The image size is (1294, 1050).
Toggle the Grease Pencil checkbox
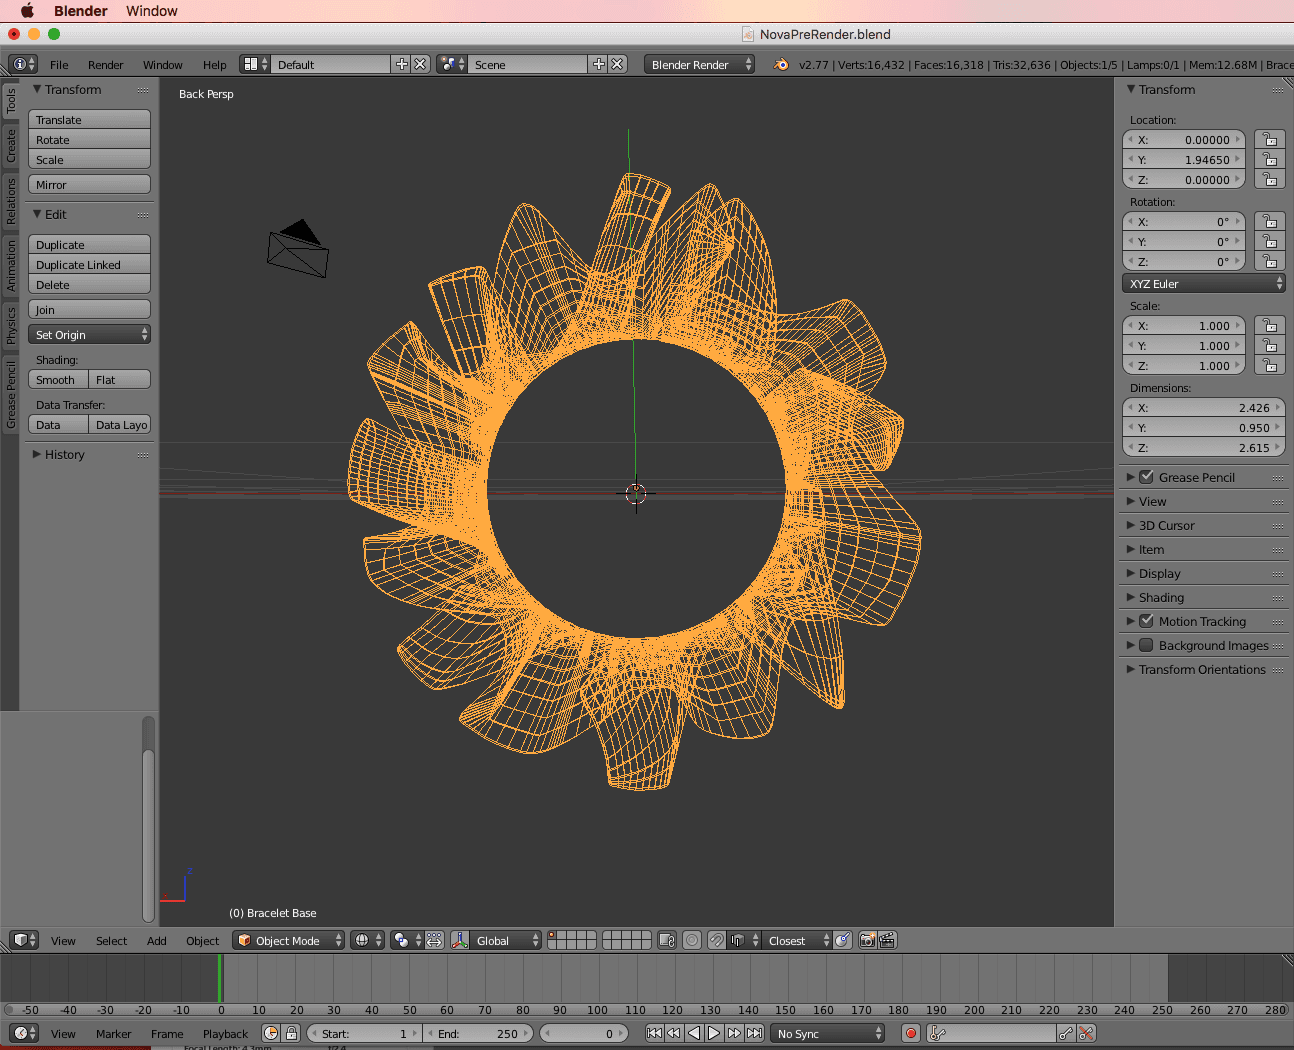pos(1147,477)
